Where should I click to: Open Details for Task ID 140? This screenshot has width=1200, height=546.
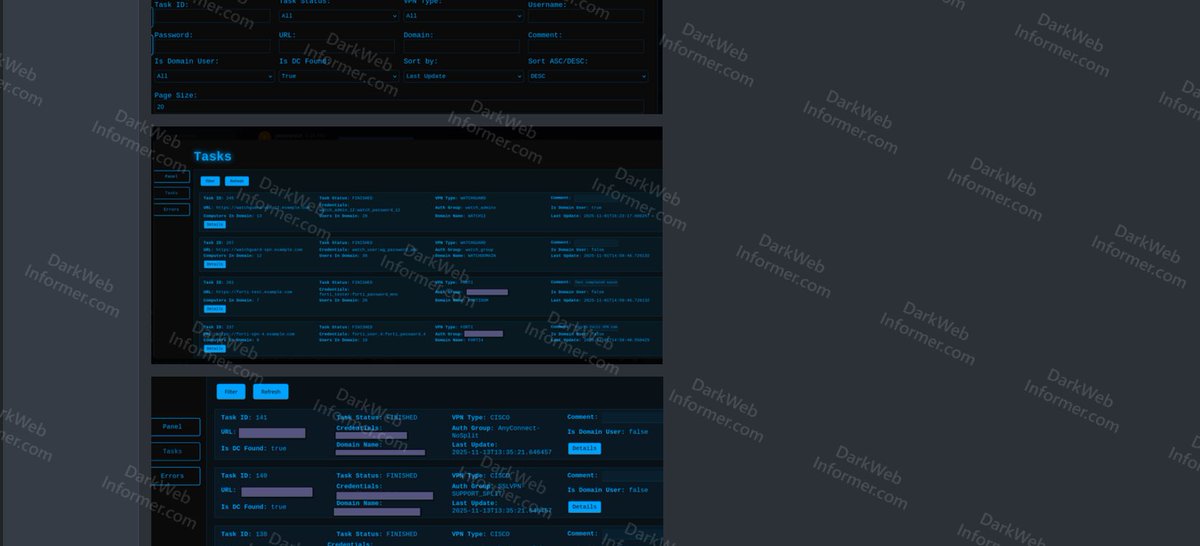point(585,507)
